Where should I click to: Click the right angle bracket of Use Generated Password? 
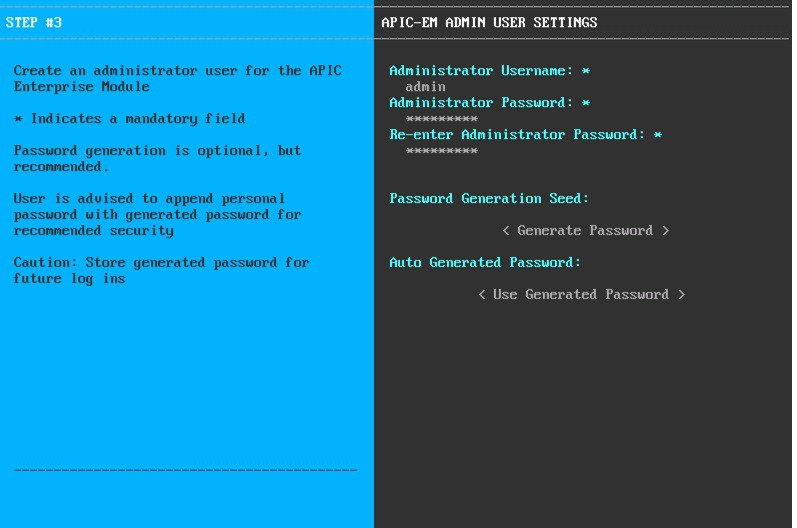point(681,295)
